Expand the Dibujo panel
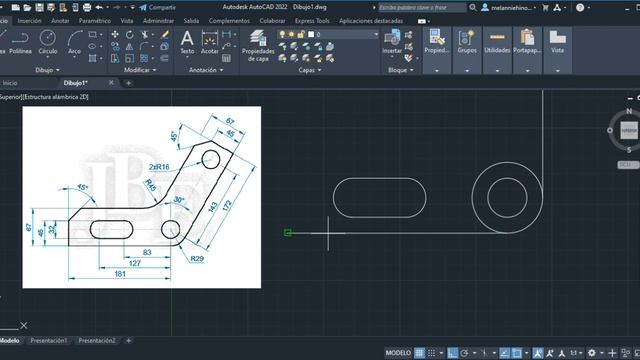 47,70
